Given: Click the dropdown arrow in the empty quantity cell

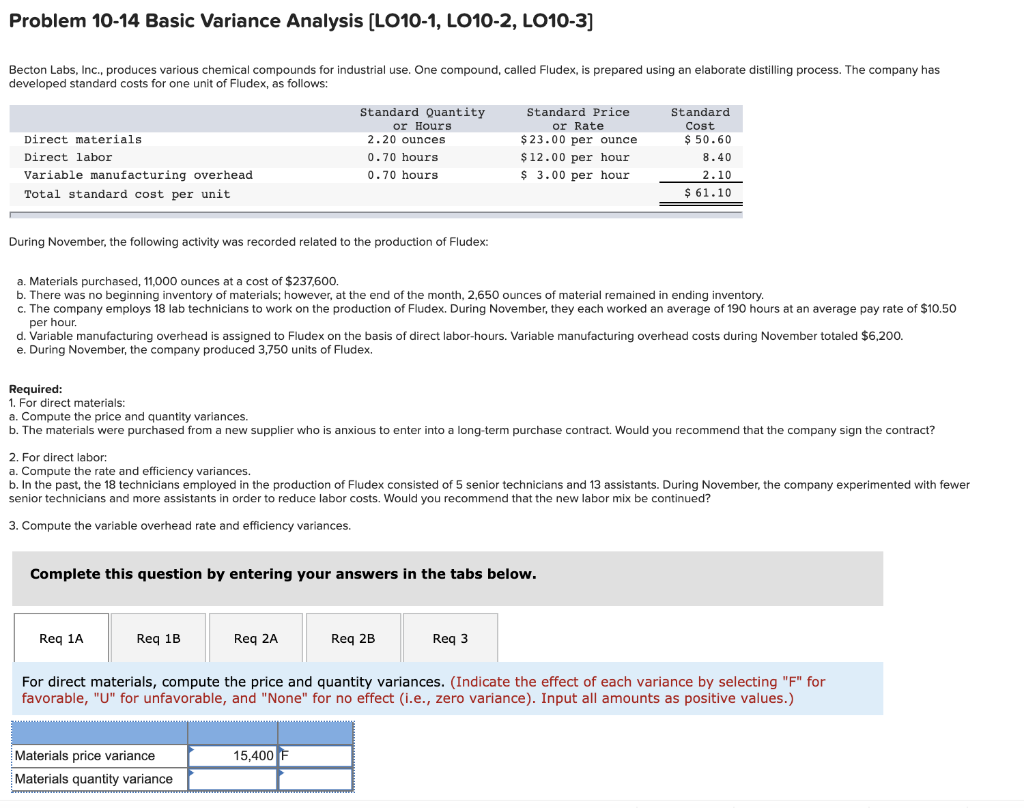Looking at the screenshot, I should click(190, 774).
